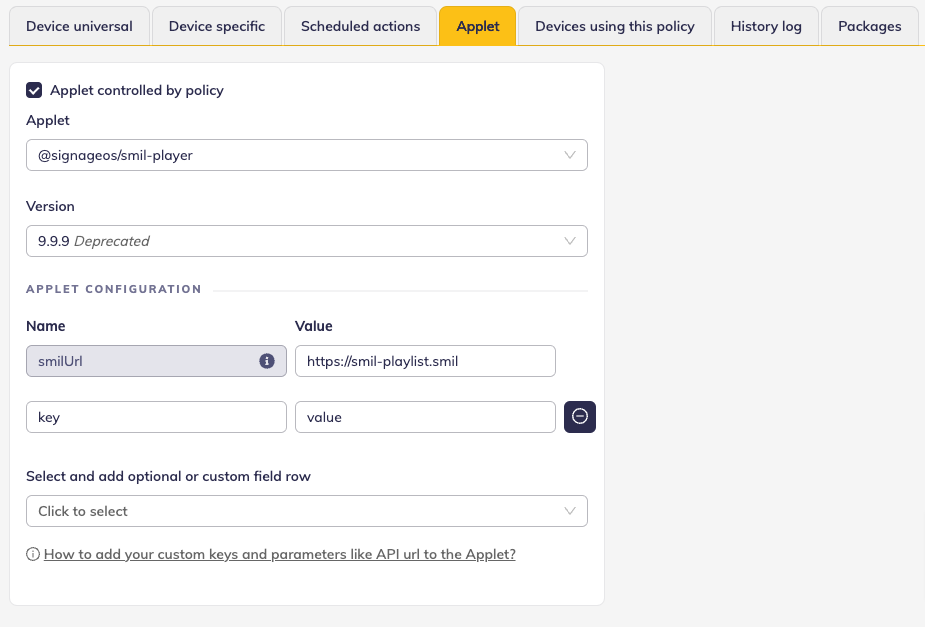The height and width of the screenshot is (627, 925).
Task: Open the Applet dropdown for @signageos/smil-player
Action: pyautogui.click(x=306, y=155)
